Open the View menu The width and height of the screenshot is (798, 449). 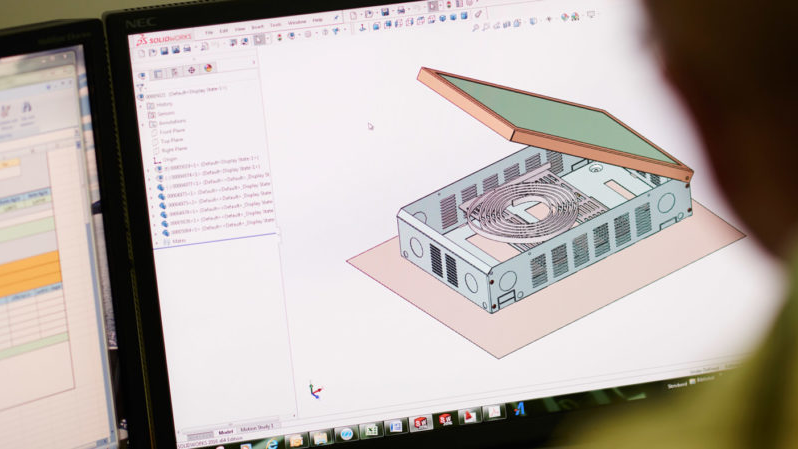[x=240, y=29]
